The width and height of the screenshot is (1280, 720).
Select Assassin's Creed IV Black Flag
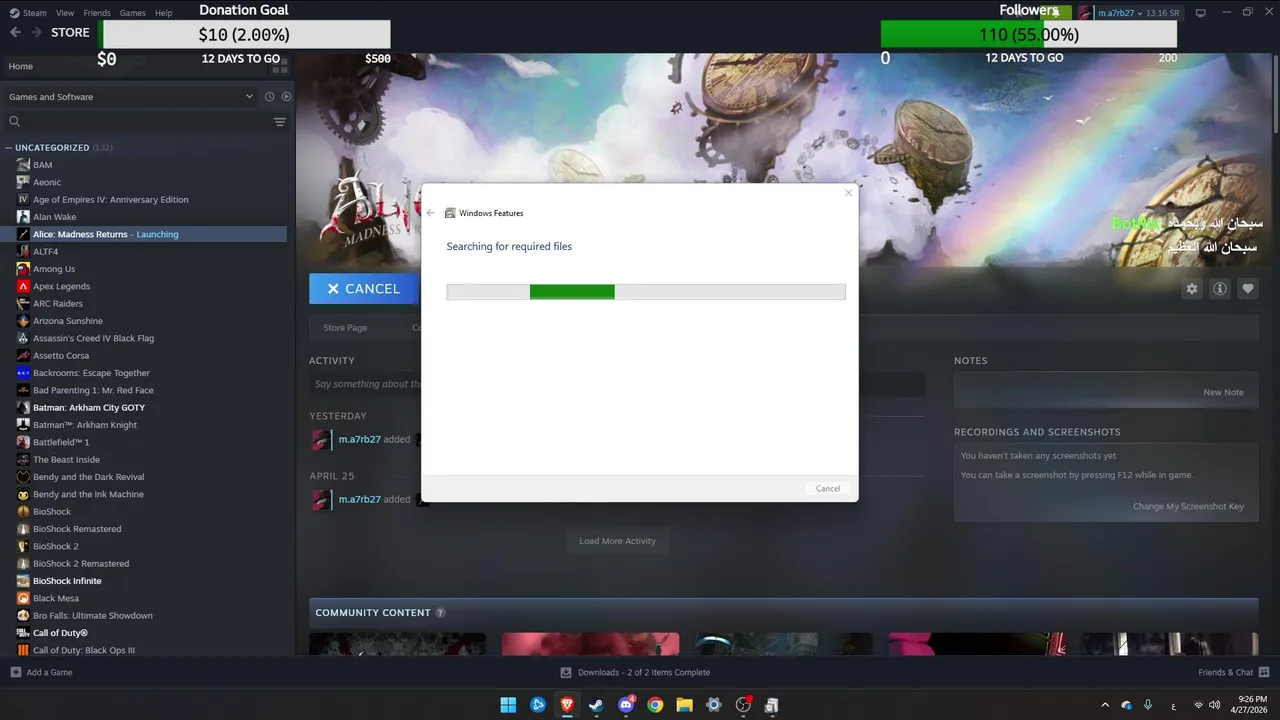(93, 338)
